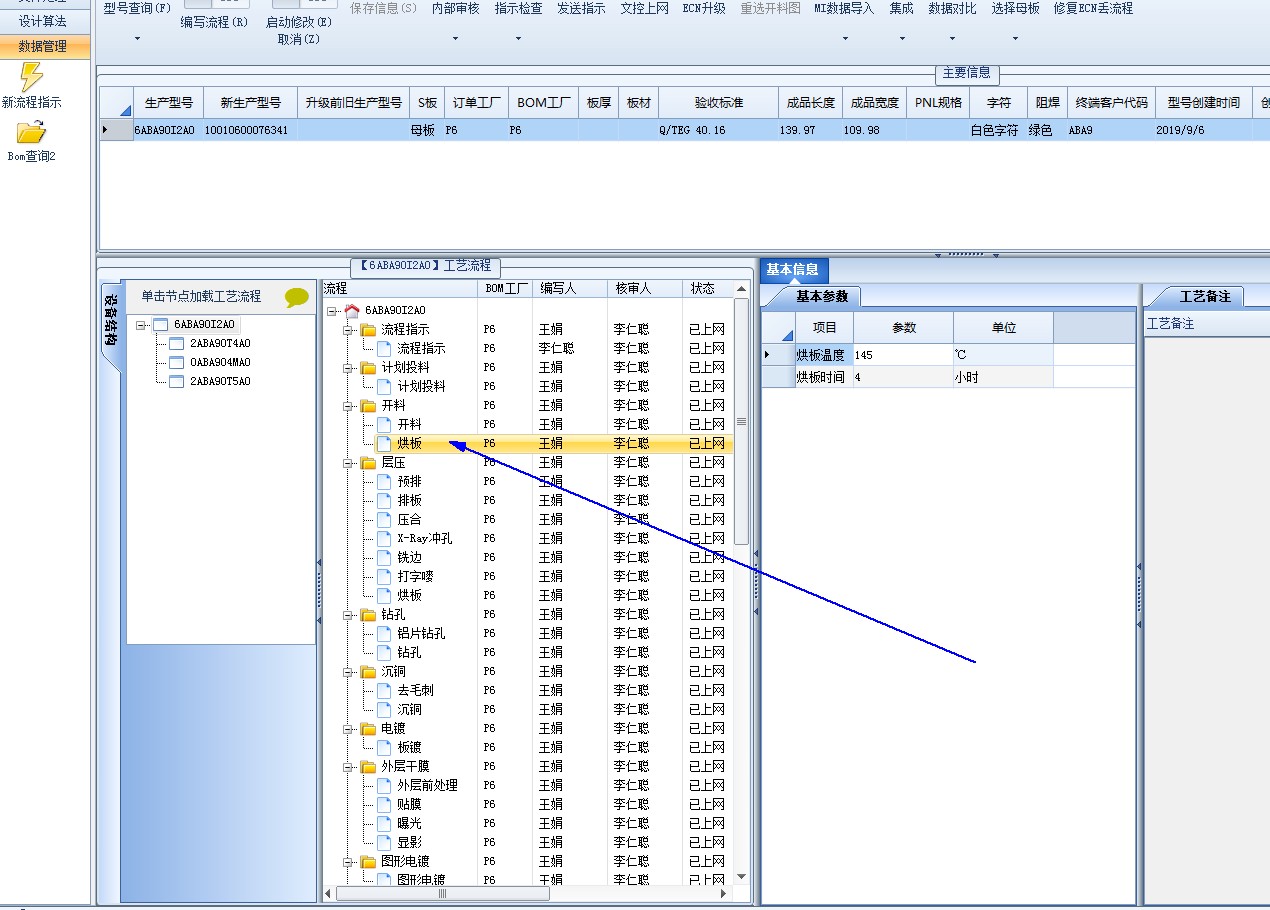This screenshot has width=1270, height=910.
Task: Click the scroll-down arrow of process tree
Action: [741, 877]
